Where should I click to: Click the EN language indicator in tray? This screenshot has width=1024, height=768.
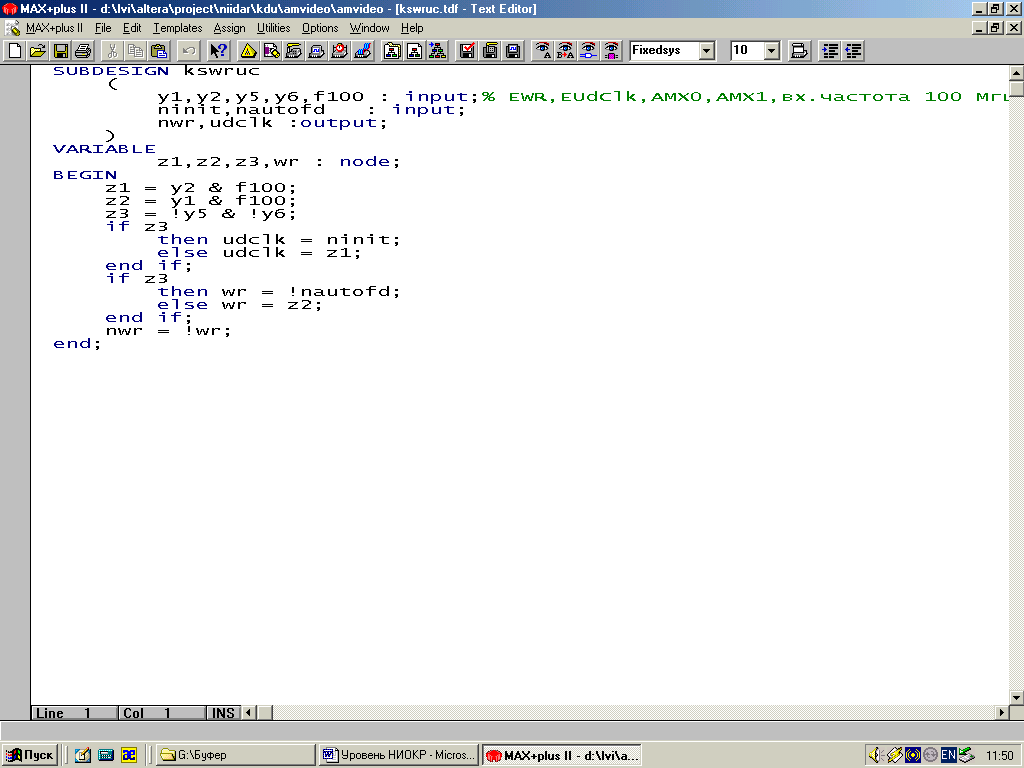tap(948, 756)
